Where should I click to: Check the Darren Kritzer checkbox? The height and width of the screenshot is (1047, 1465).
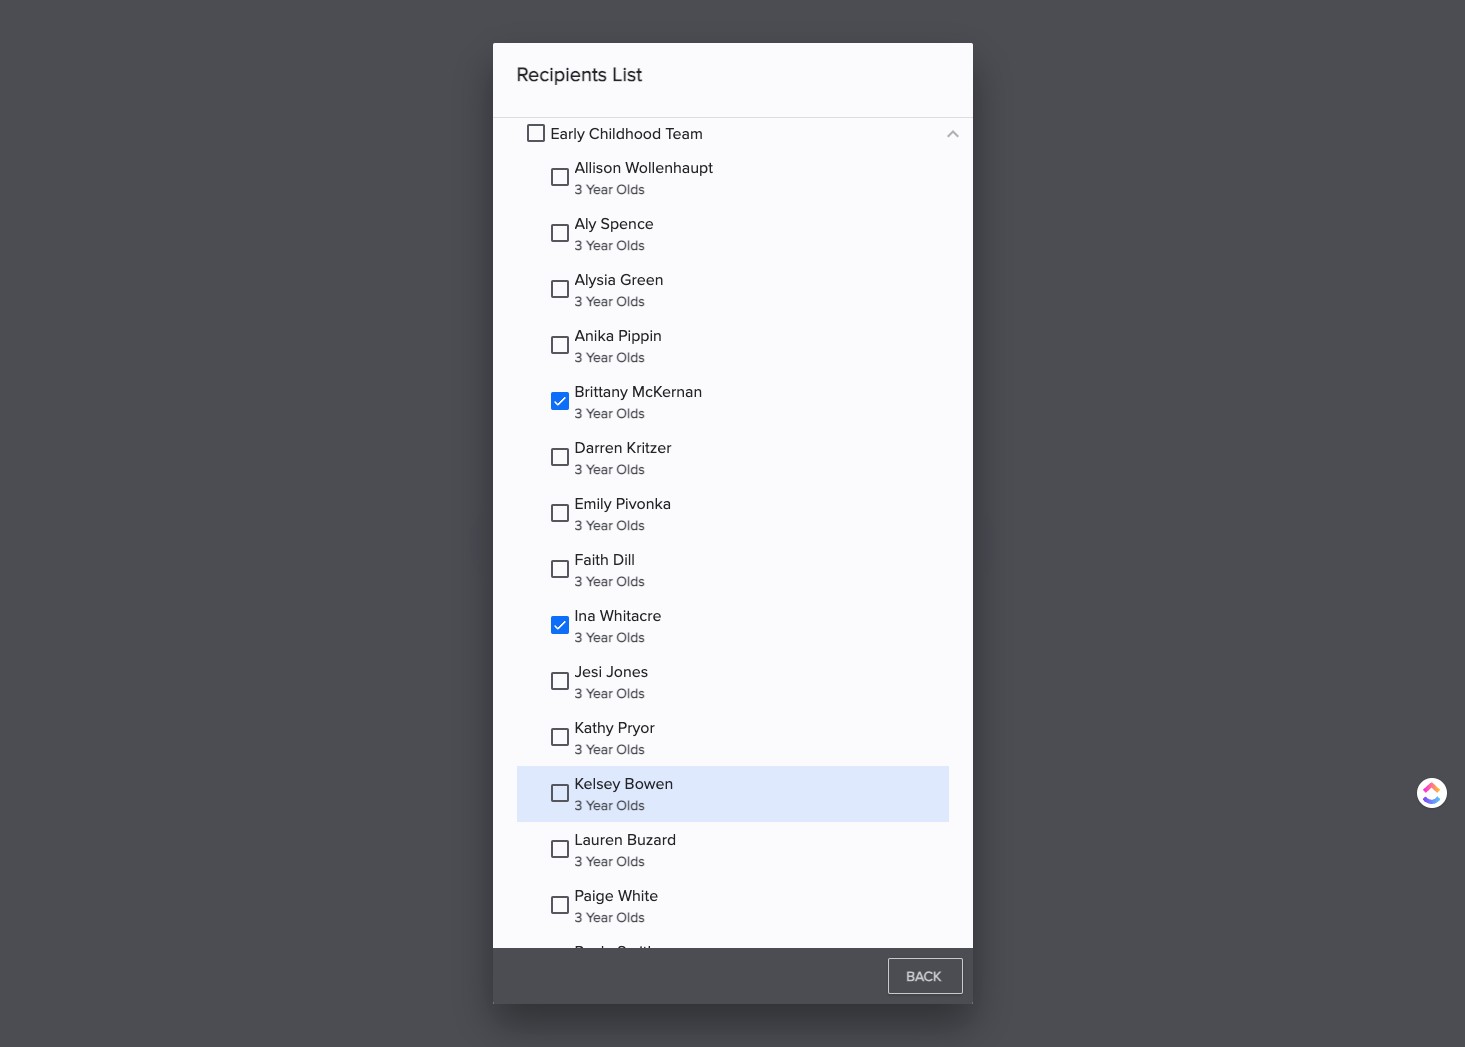pos(560,457)
